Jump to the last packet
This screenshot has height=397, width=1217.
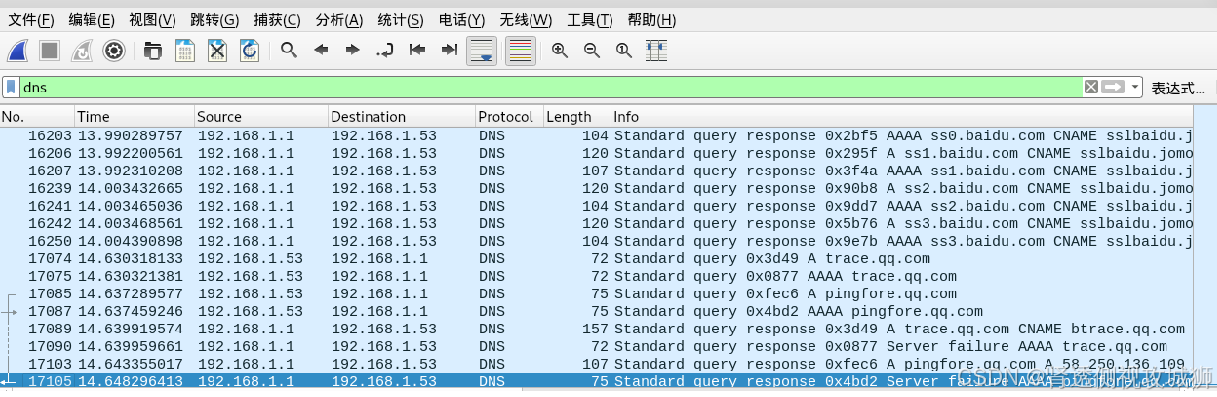click(x=449, y=50)
